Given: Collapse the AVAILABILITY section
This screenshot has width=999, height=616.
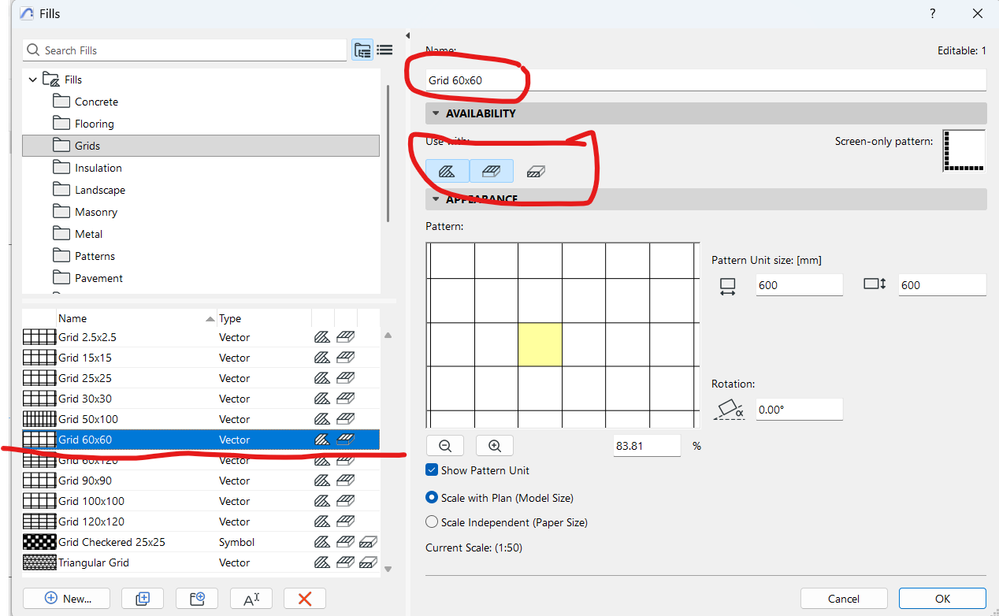Looking at the screenshot, I should tap(436, 113).
